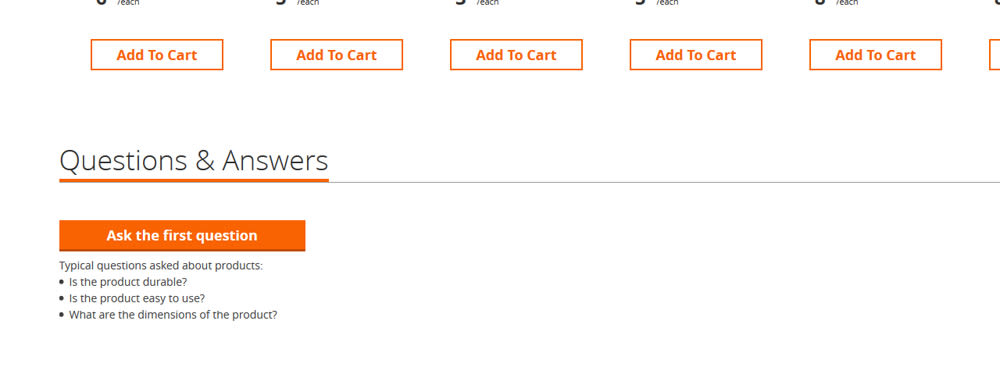Click "/each" label above third Add To Cart
1000x370 pixels.
(487, 3)
